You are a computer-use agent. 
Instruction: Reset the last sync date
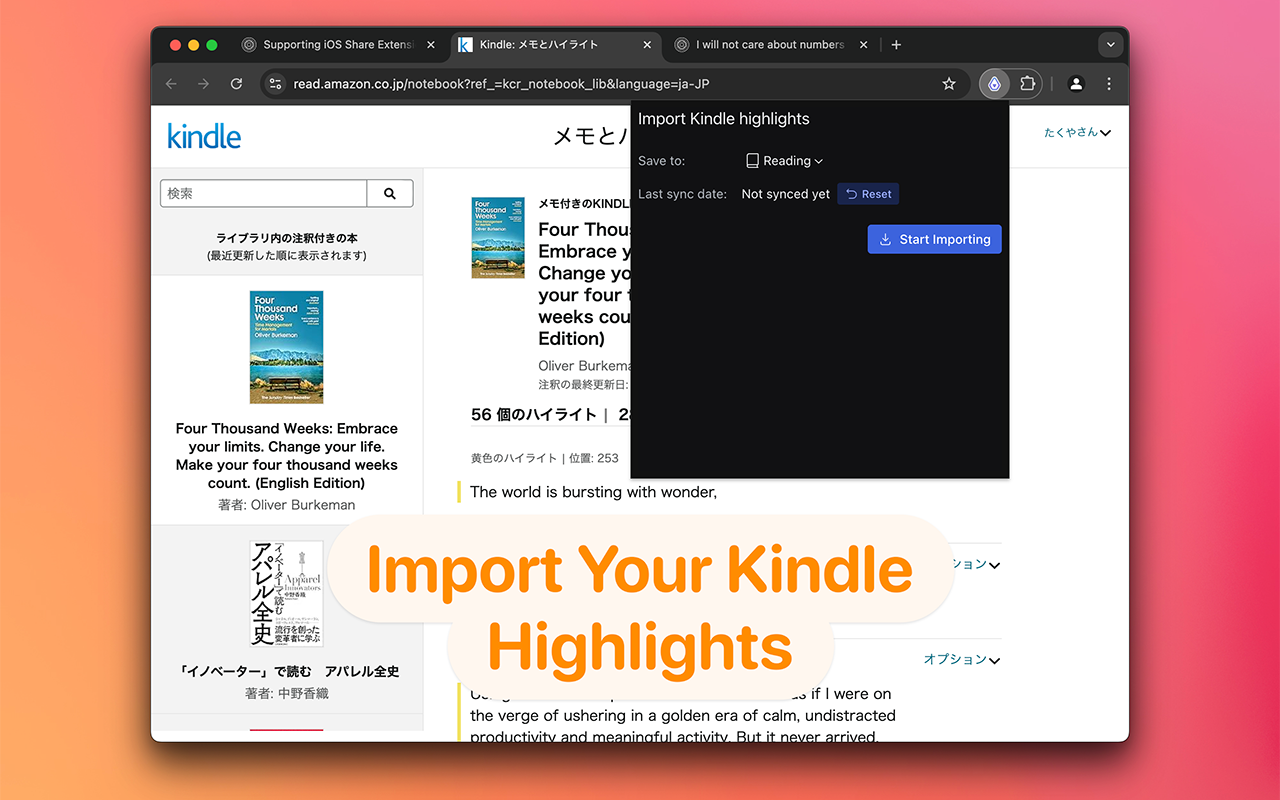tap(868, 194)
